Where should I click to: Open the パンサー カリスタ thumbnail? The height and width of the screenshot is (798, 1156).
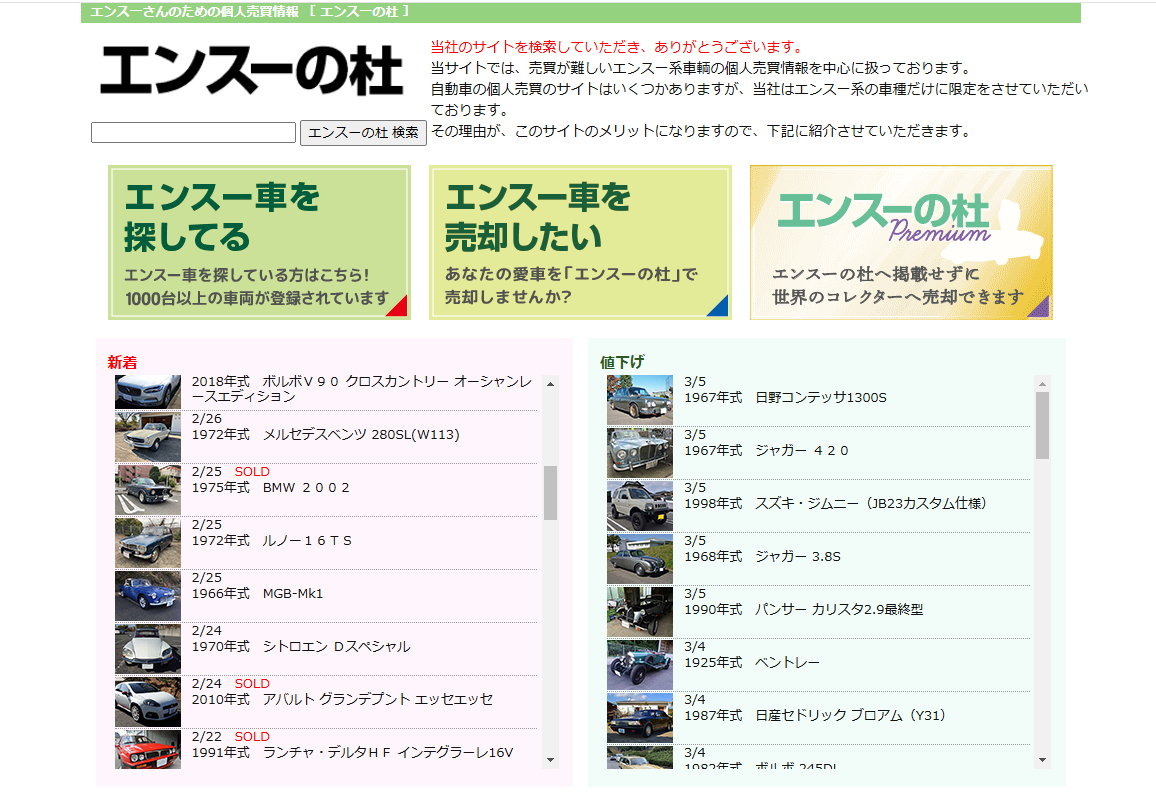click(640, 613)
